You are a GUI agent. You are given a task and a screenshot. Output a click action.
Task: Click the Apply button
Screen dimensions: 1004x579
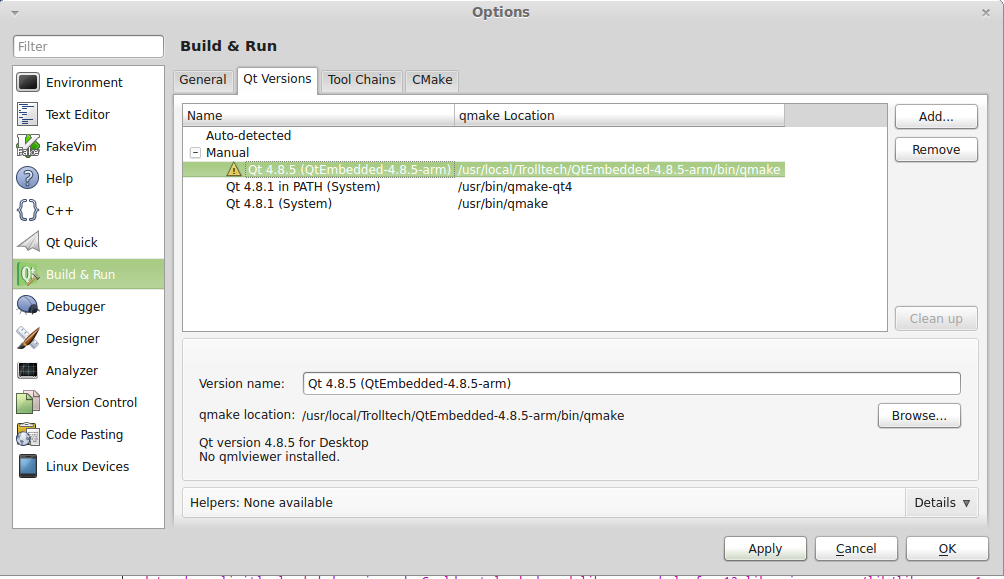(765, 549)
